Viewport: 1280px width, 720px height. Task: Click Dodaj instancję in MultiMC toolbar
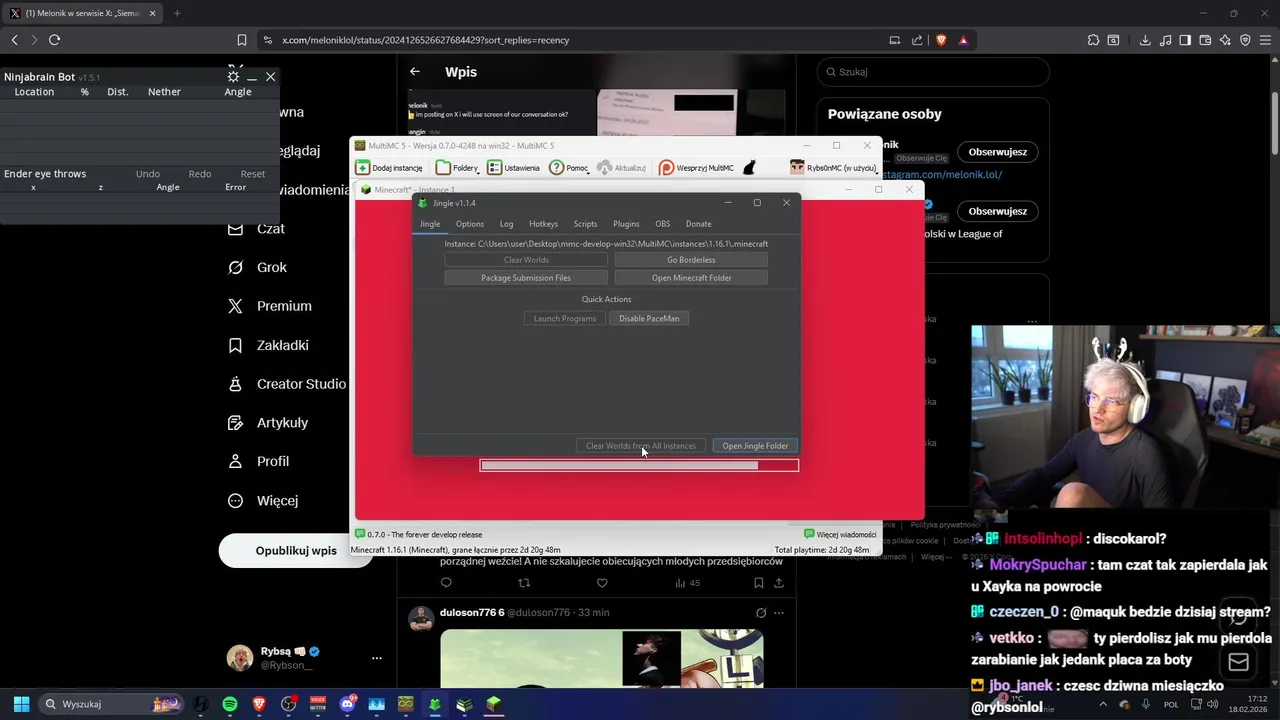pos(389,168)
